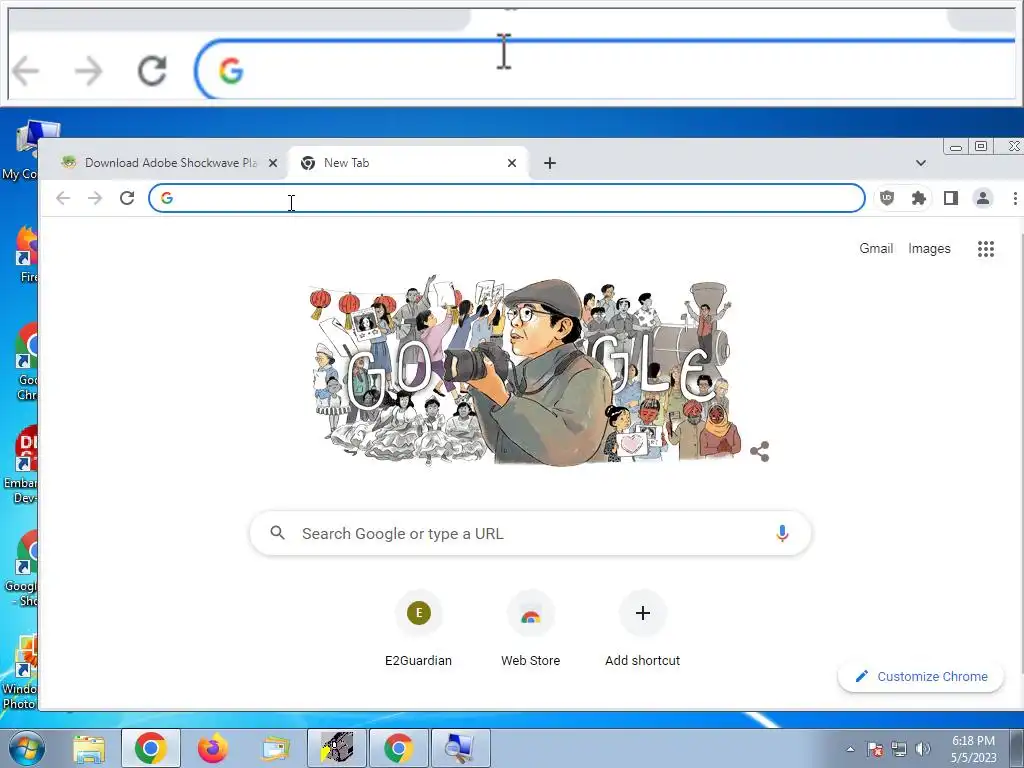Open Windows Explorer from taskbar

click(89, 748)
